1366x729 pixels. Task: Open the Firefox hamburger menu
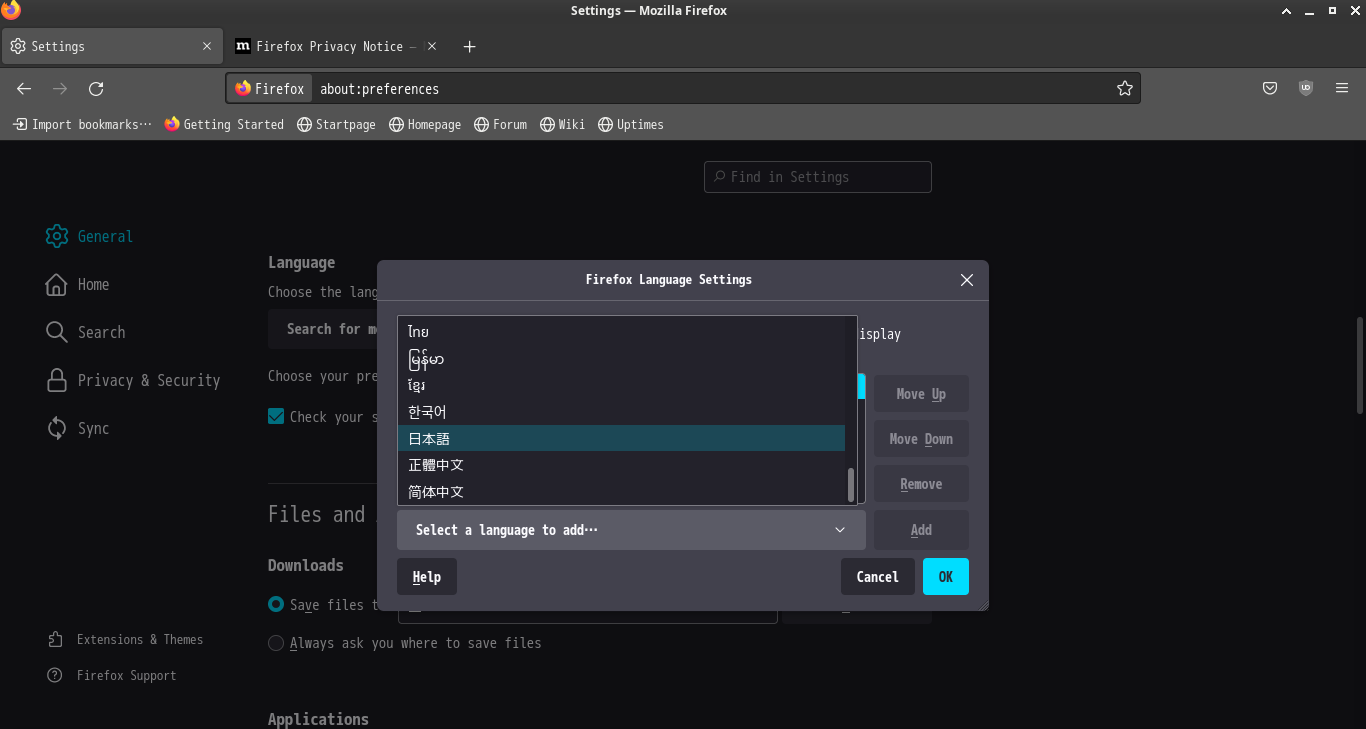pyautogui.click(x=1342, y=88)
